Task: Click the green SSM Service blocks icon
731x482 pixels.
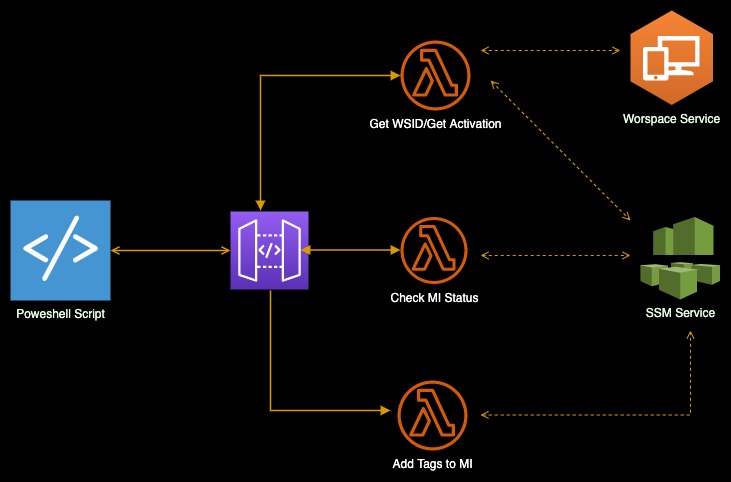Action: tap(680, 258)
